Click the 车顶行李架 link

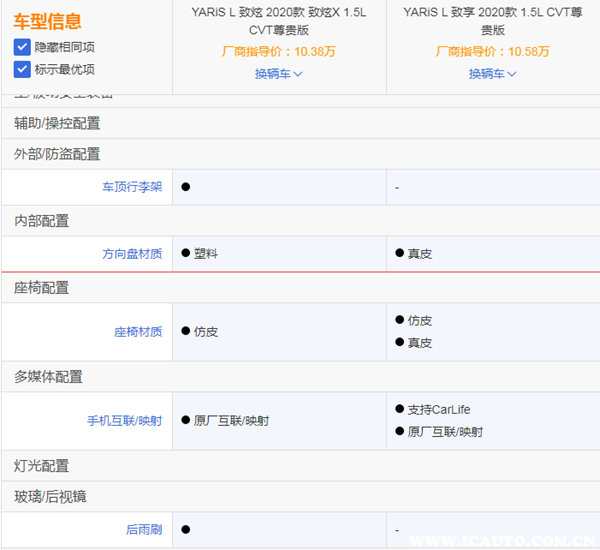132,187
